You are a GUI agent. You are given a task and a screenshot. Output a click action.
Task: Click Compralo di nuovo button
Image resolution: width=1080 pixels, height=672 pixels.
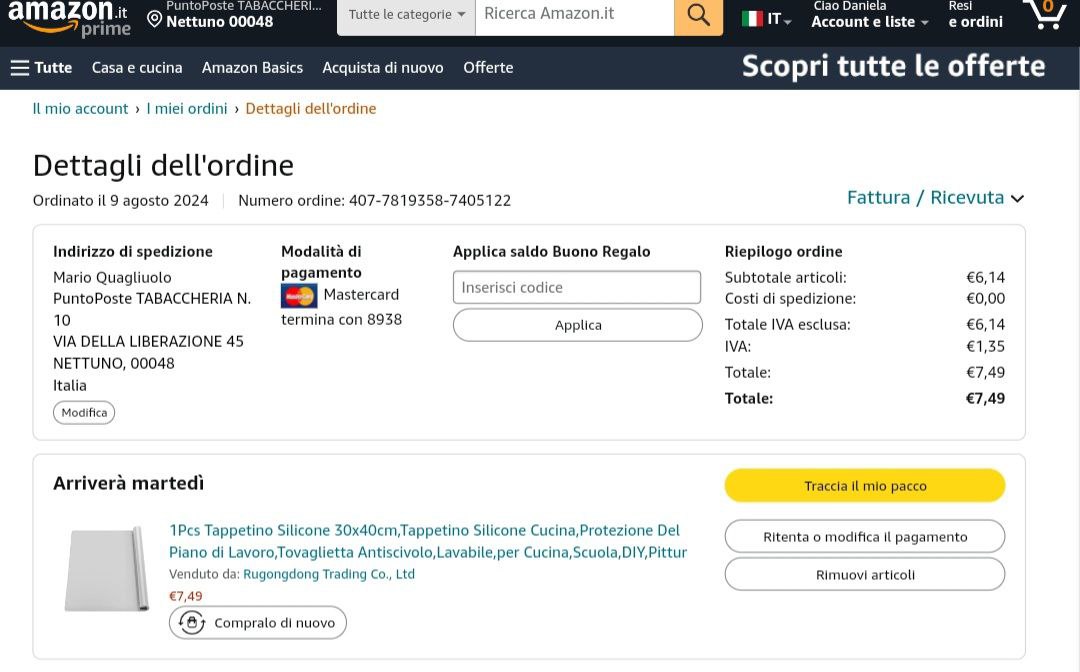point(258,622)
